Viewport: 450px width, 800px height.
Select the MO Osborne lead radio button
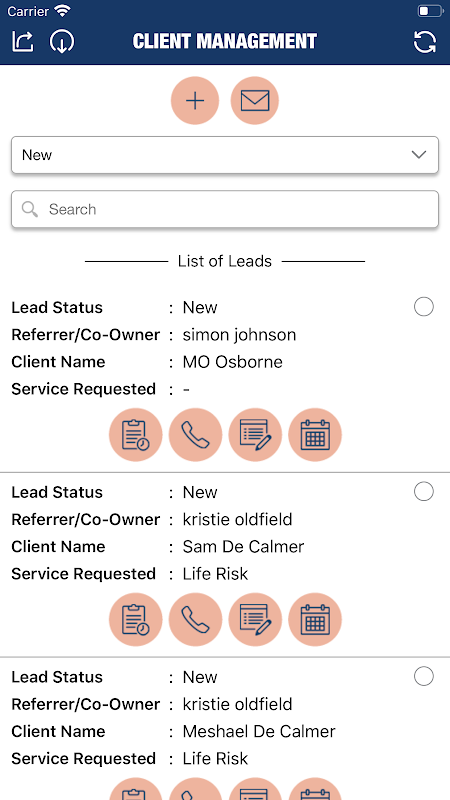coord(423,307)
